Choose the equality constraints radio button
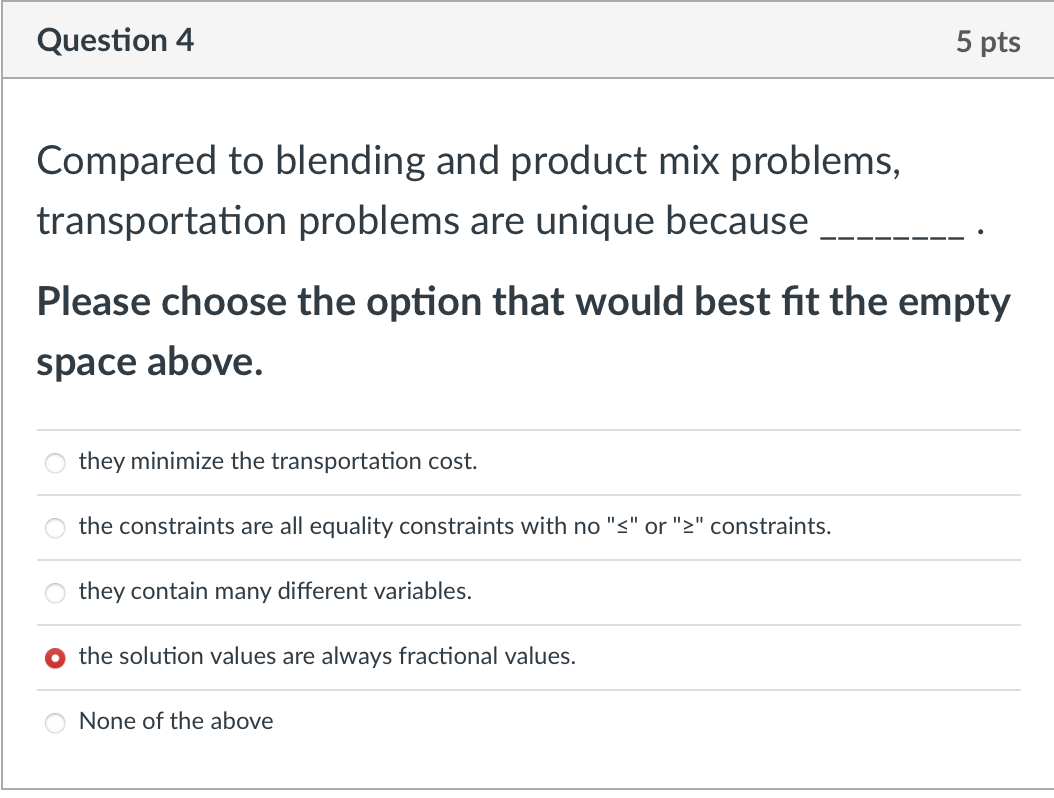The height and width of the screenshot is (798, 1054). pos(55,528)
